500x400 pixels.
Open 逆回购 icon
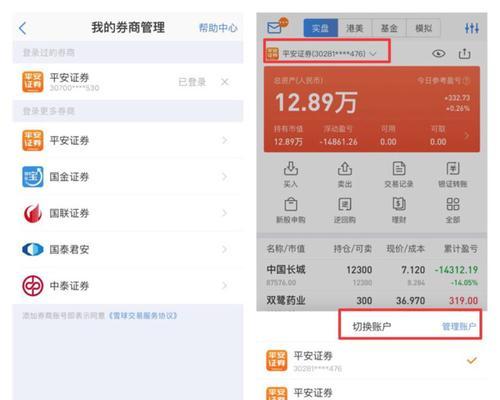(345, 204)
